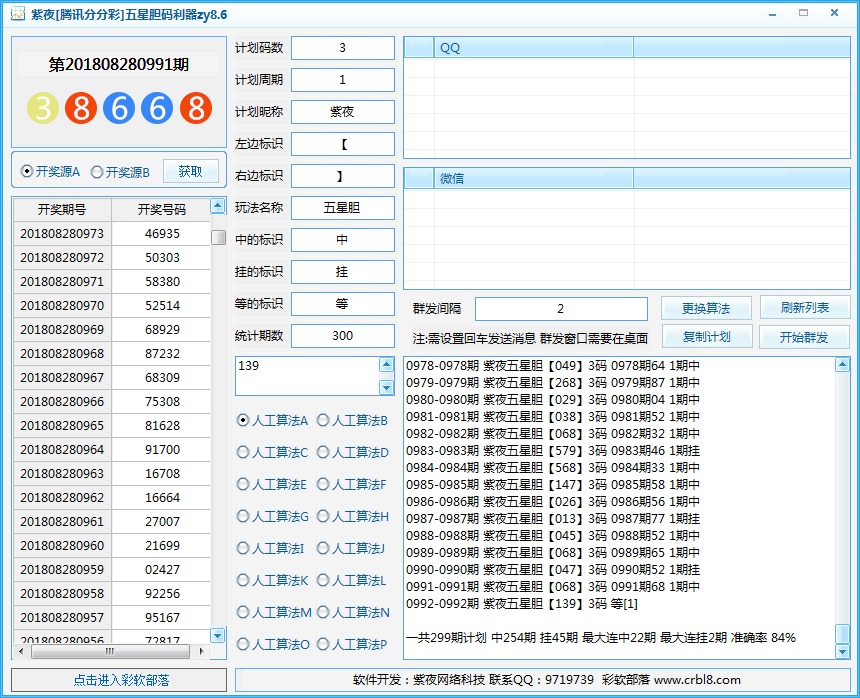Click the last red lottery ball 8
Screen dimensions: 860x698
[x=196, y=108]
